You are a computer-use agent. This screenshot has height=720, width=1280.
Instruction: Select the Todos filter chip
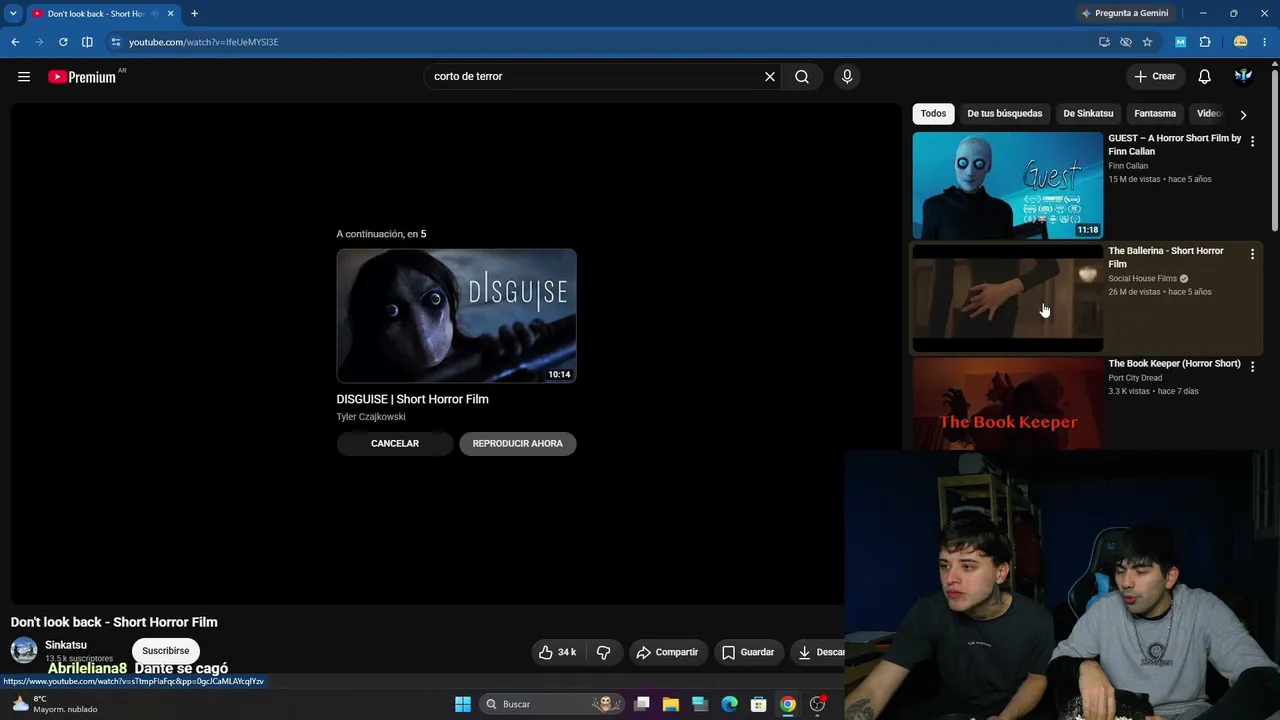(933, 114)
